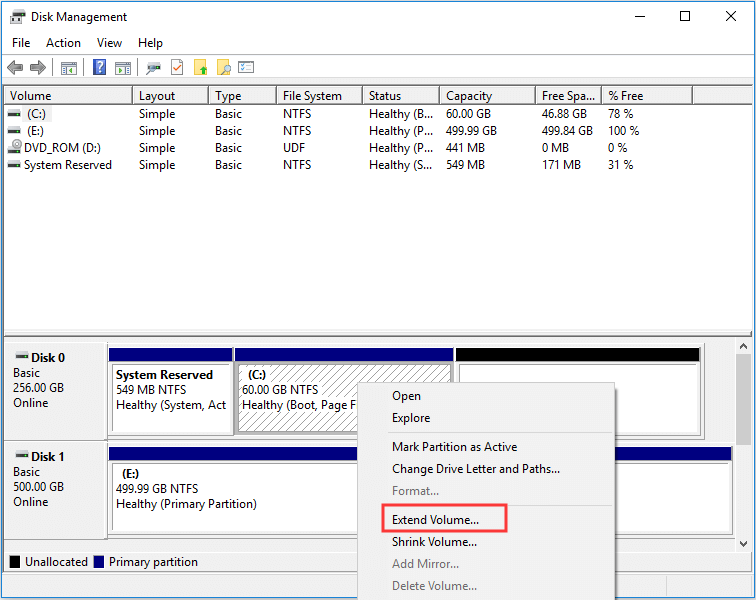Click the Forward arrow toolbar icon
756x600 pixels.
pos(38,68)
